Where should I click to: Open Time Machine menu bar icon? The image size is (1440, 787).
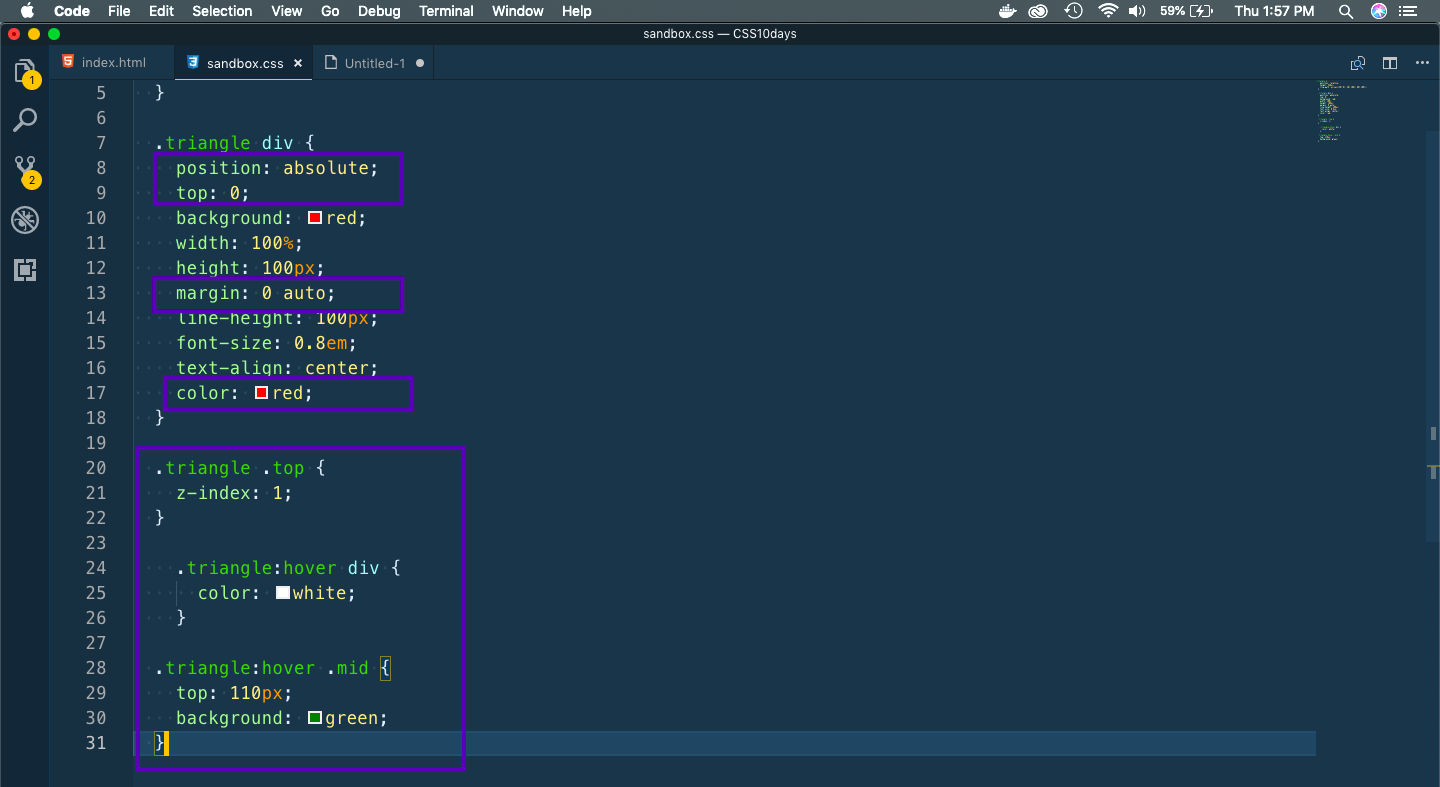(1073, 11)
